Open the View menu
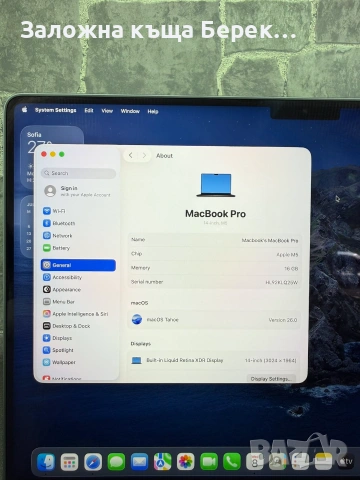The height and width of the screenshot is (480, 360). point(107,111)
